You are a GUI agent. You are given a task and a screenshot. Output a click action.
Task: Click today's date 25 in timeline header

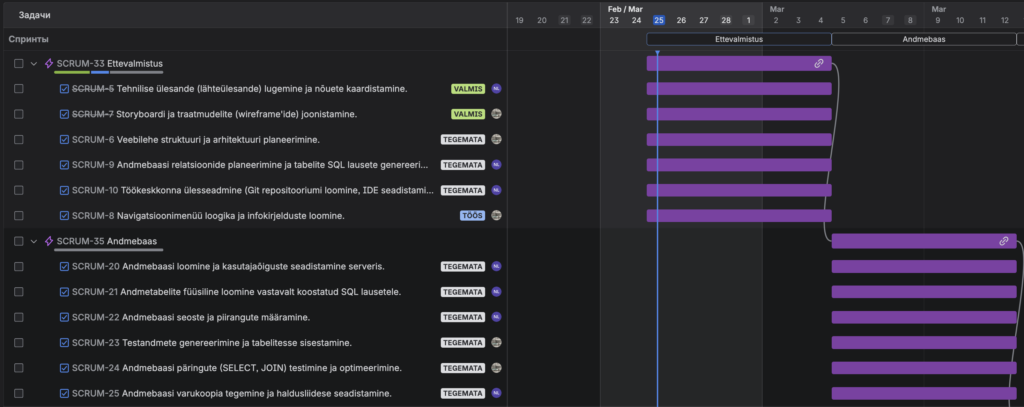(x=658, y=20)
